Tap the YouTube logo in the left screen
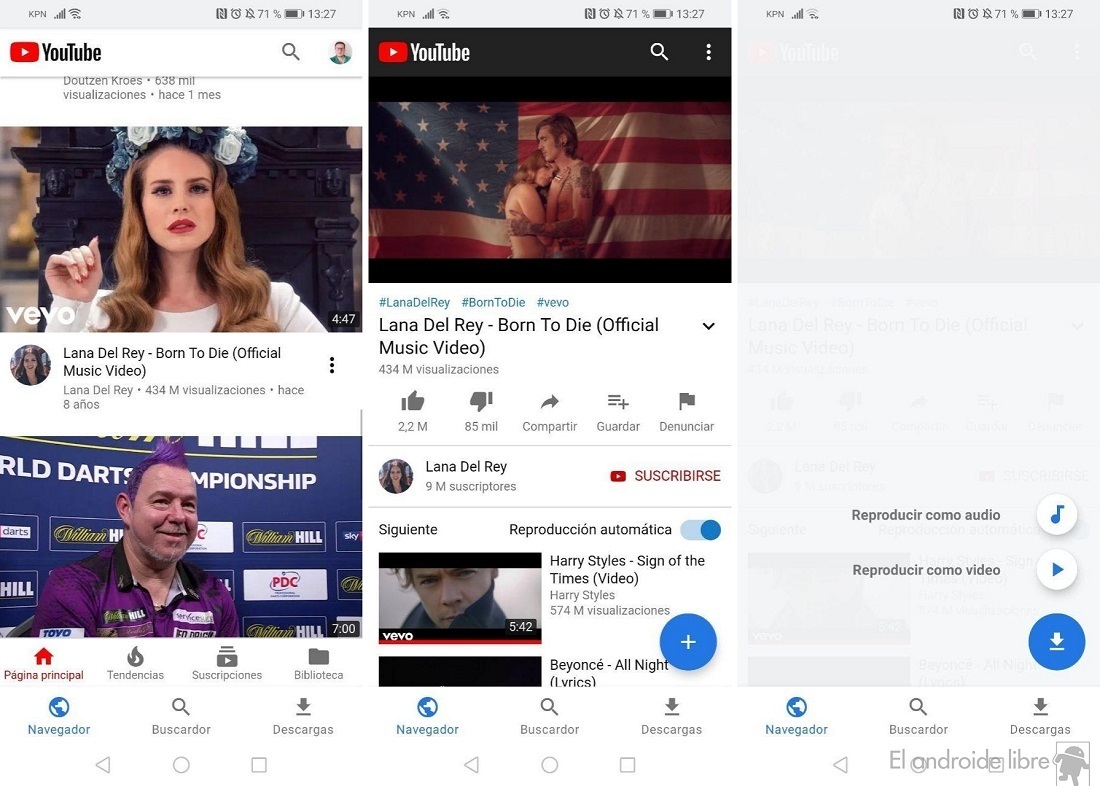The image size is (1100, 786). pyautogui.click(x=55, y=52)
